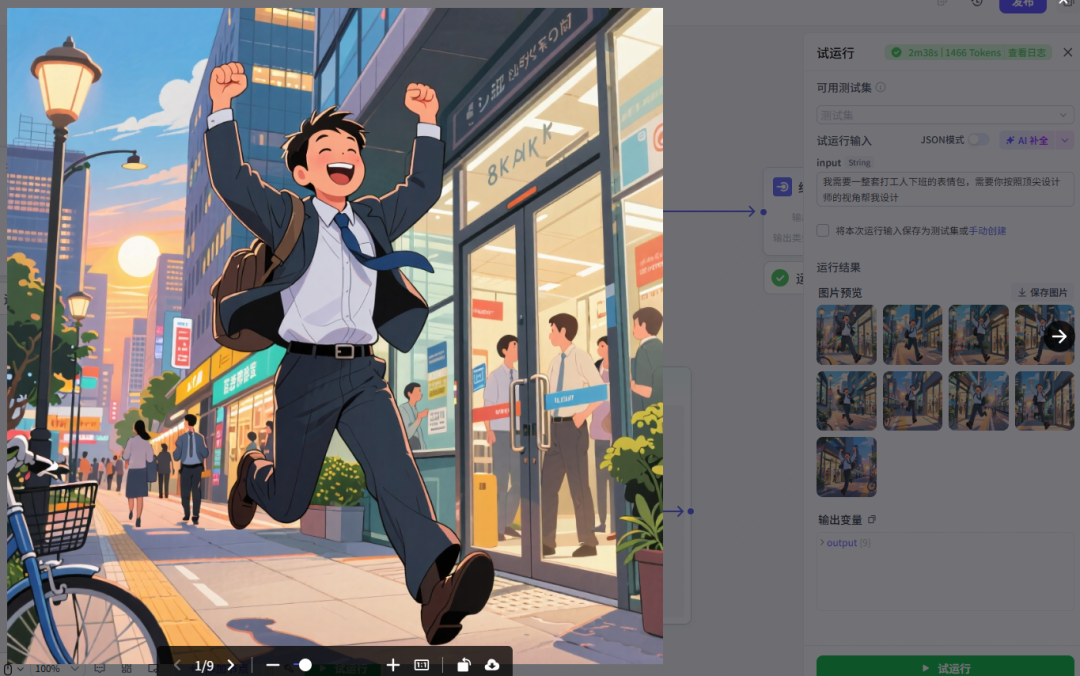Toggle the JSON模式 switch

click(978, 140)
